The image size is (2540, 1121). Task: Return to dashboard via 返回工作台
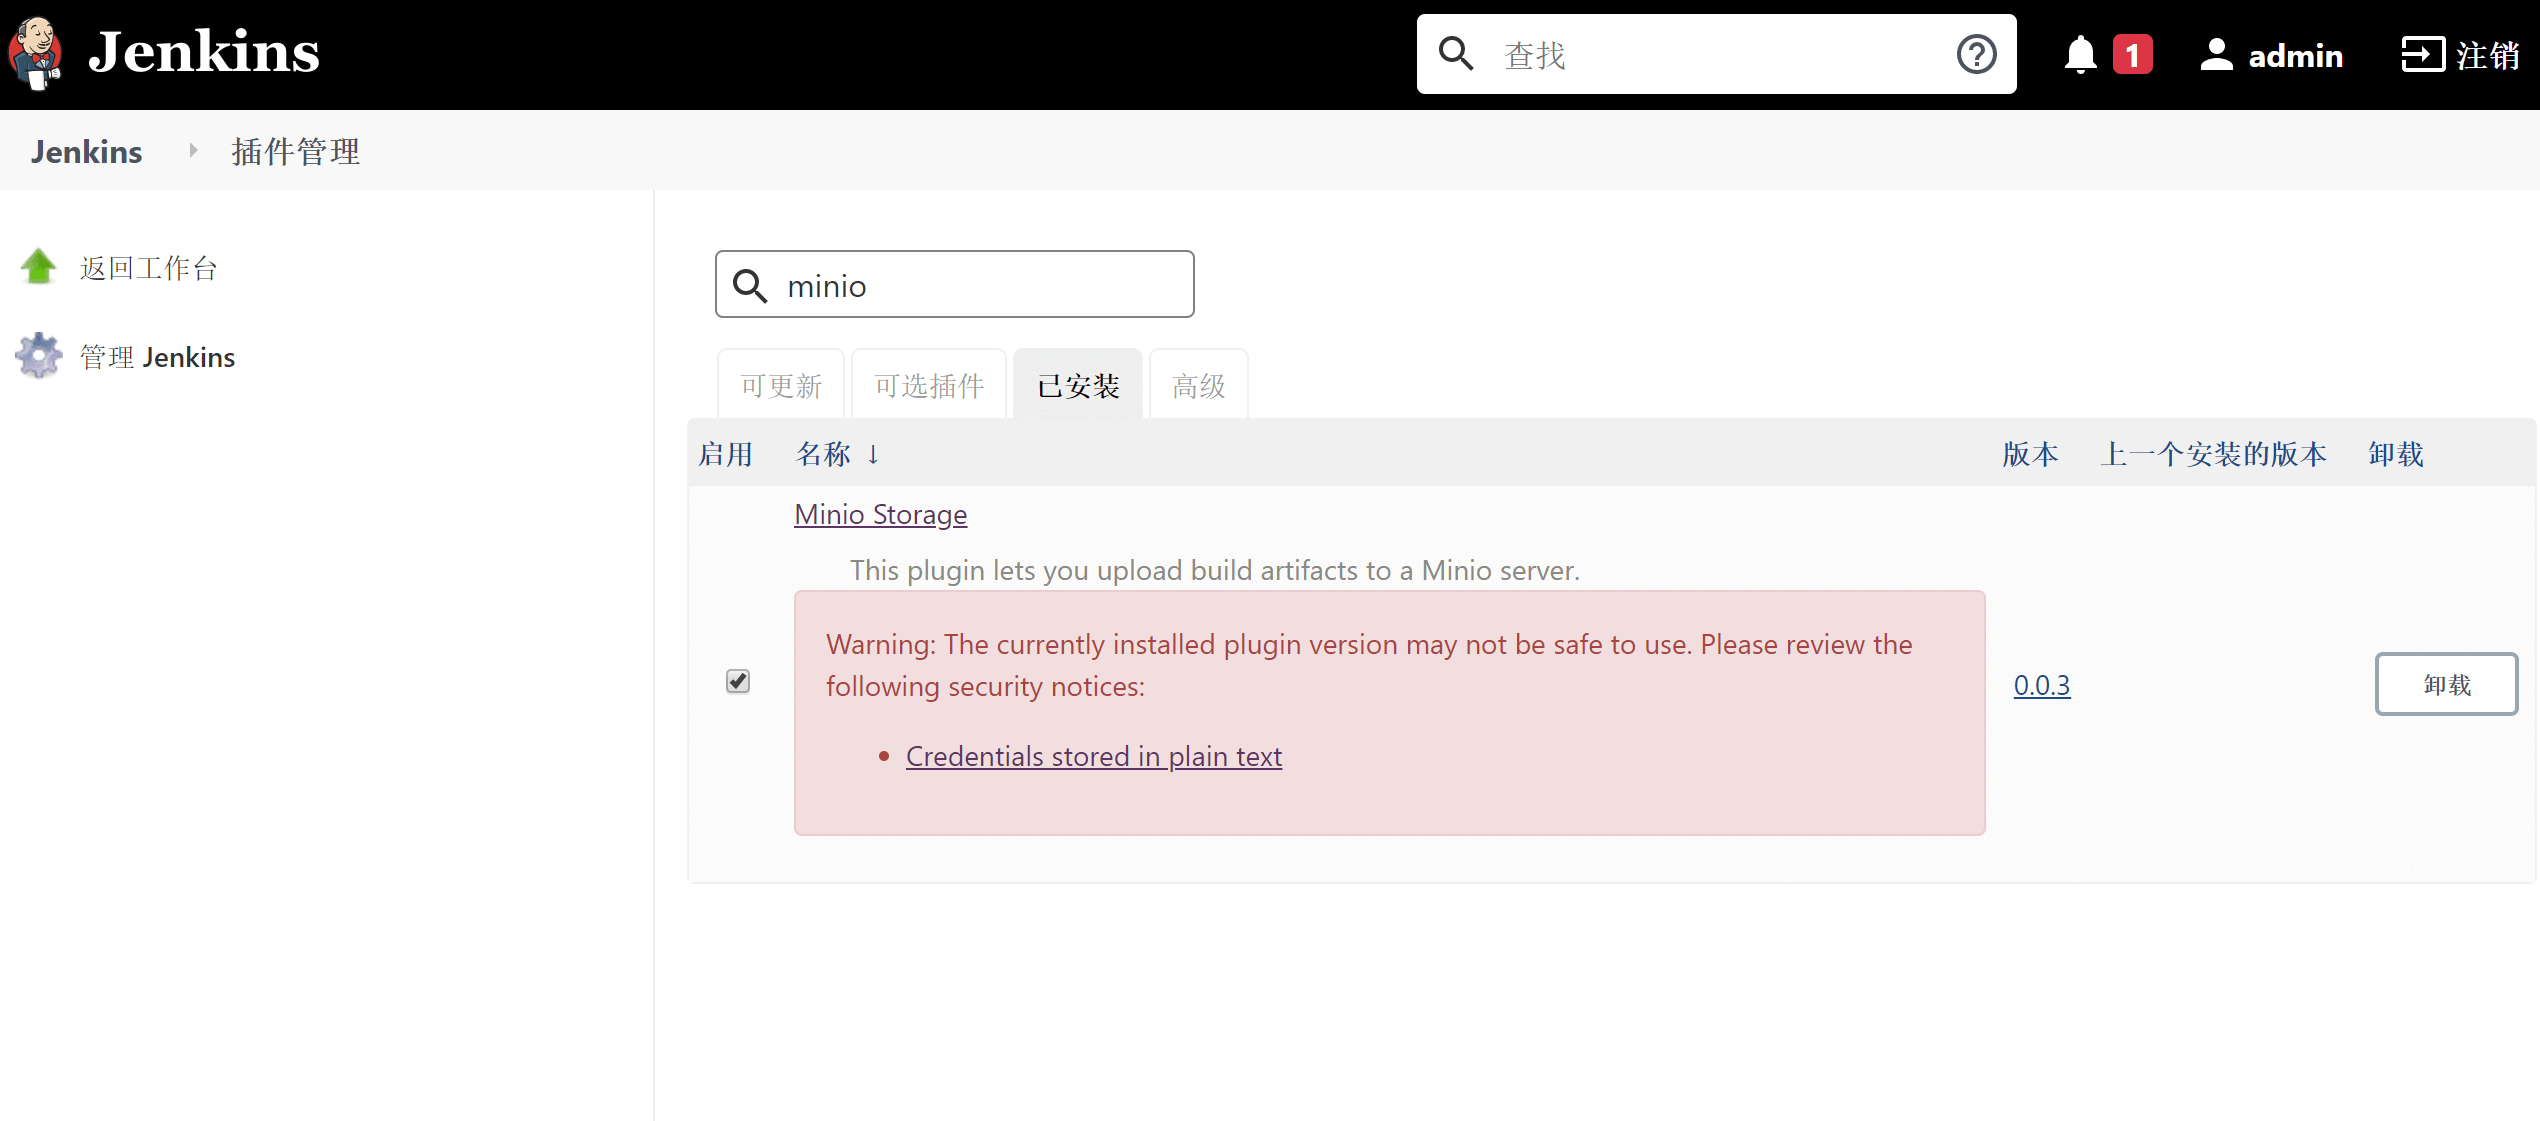point(148,268)
